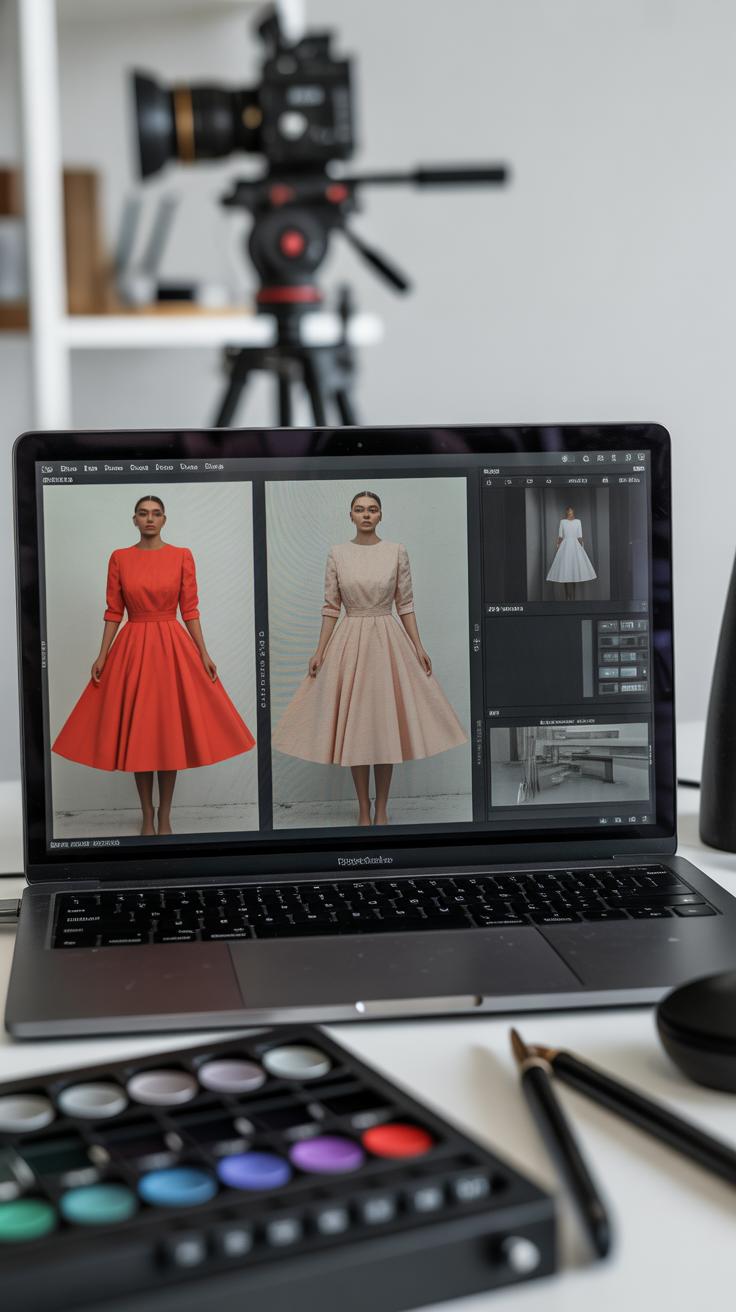Select the red dress photo in left pane

coord(152,660)
